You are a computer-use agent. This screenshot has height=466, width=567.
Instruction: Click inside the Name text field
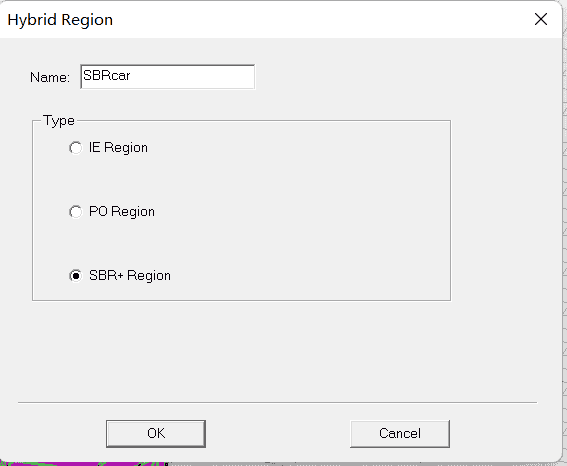point(168,77)
